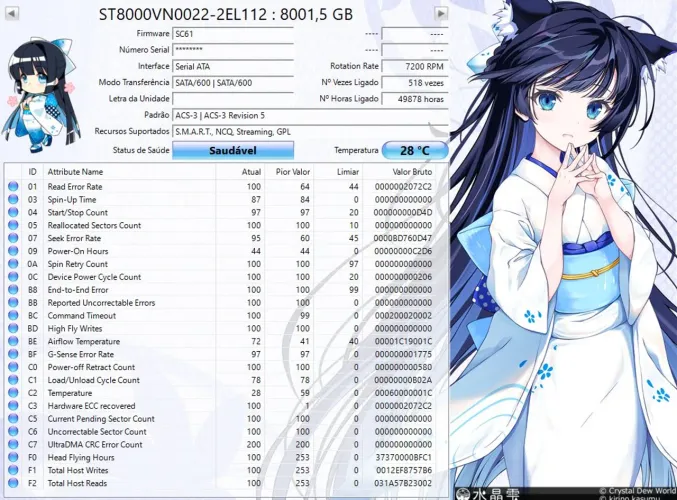Select raw value 00020002​0002 of Command Timeout

[x=403, y=316]
